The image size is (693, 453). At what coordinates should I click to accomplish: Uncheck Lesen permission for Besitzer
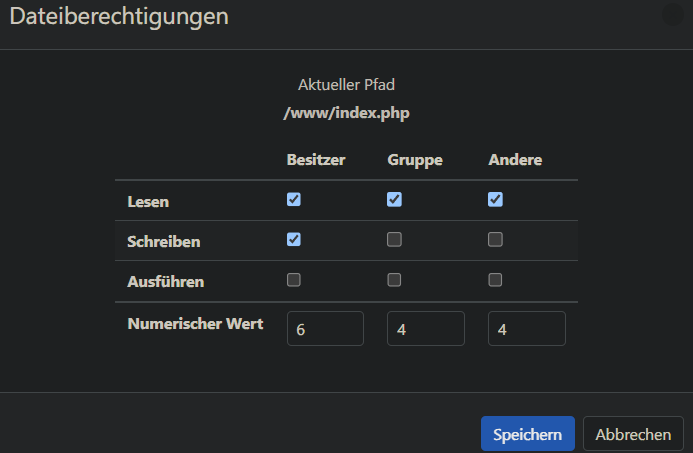pyautogui.click(x=294, y=199)
